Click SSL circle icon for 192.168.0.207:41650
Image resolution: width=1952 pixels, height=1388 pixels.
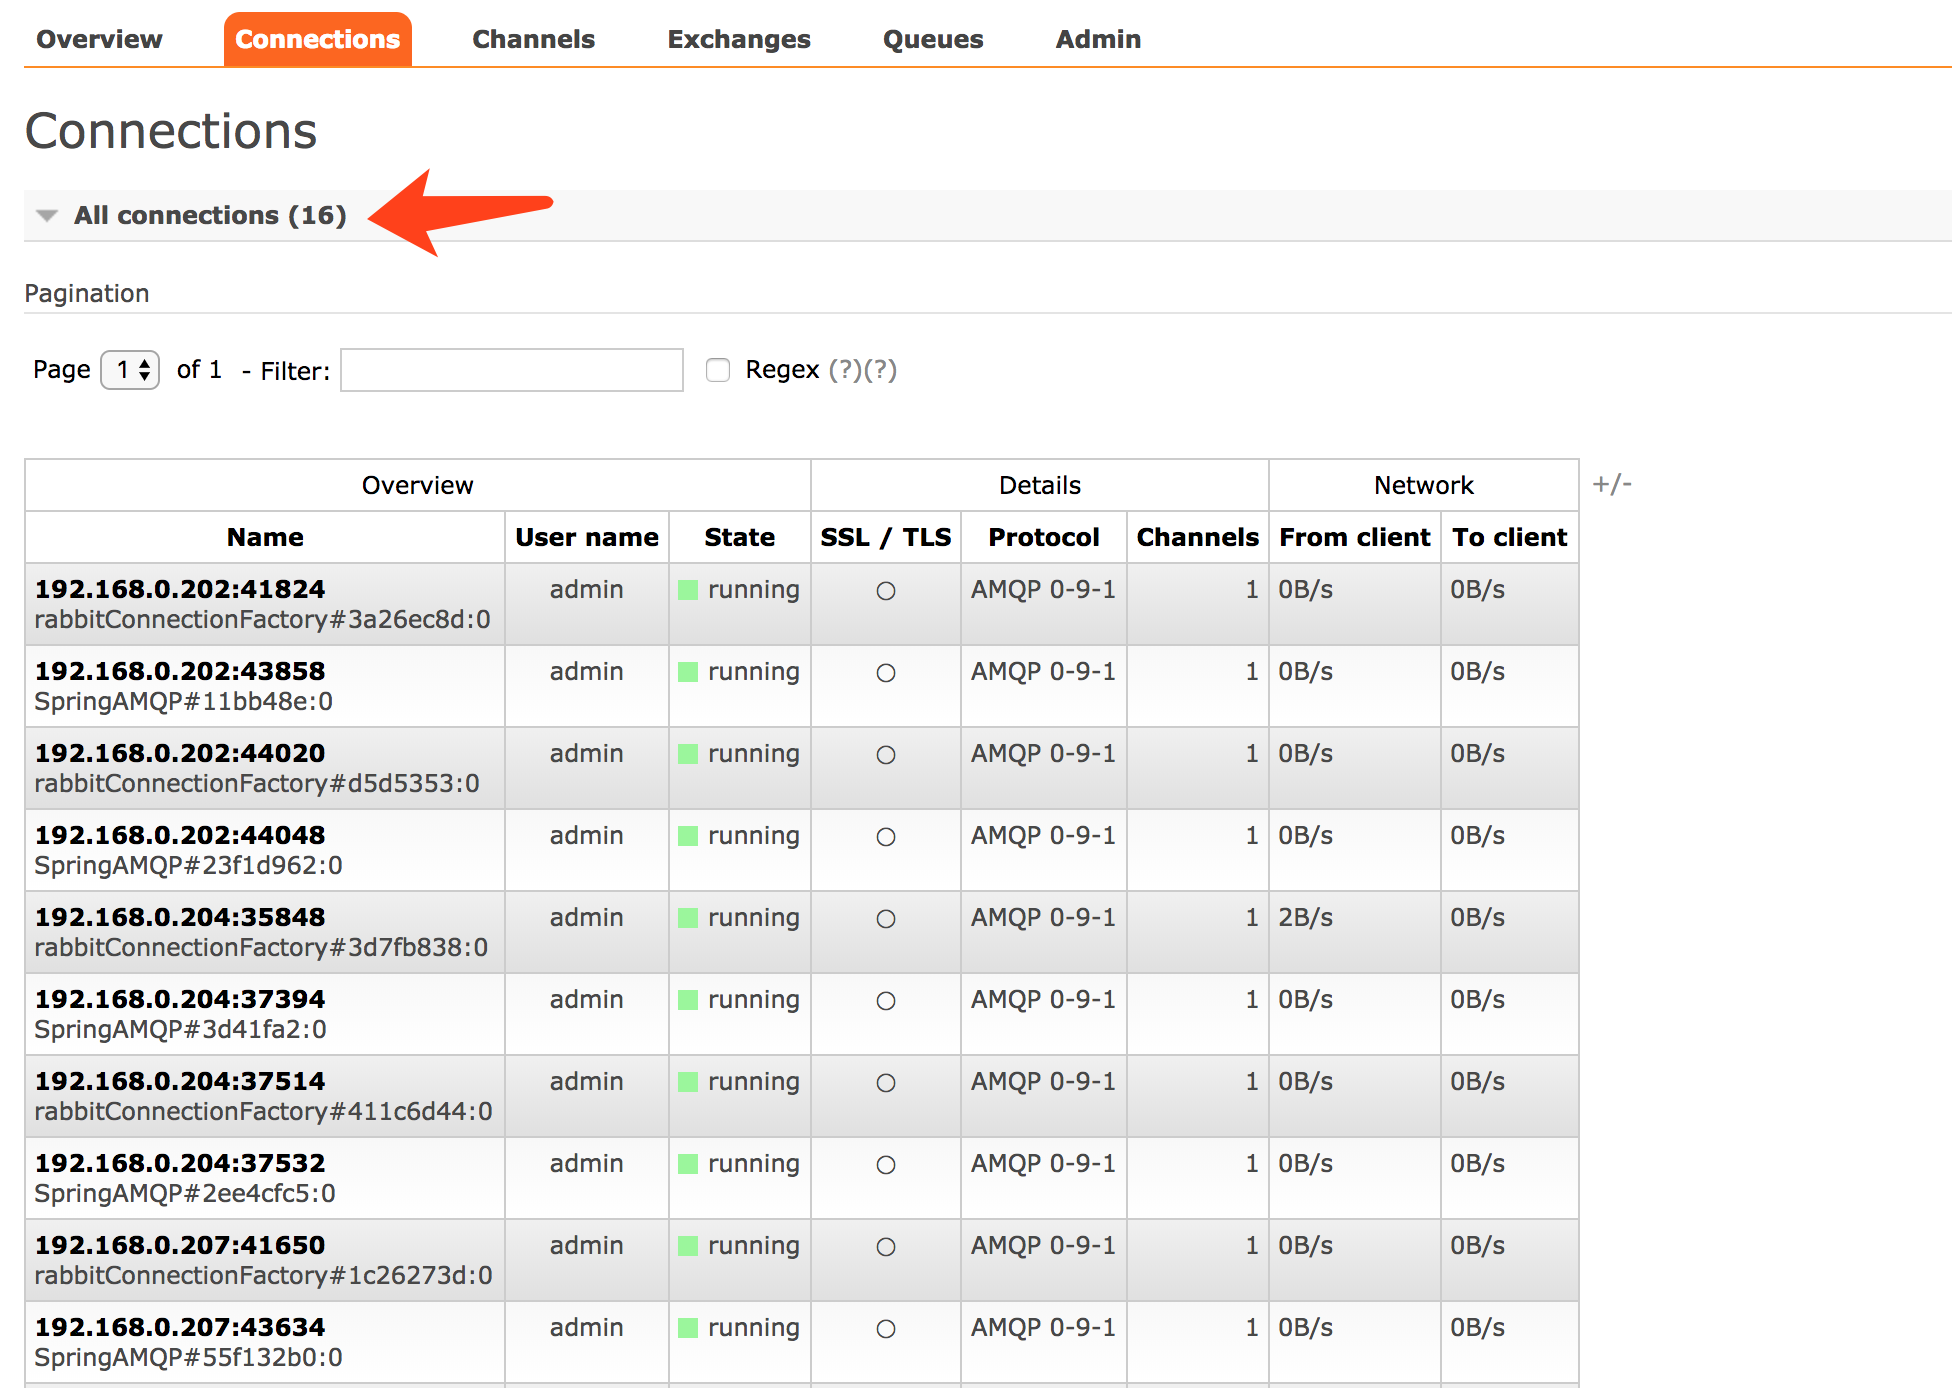(x=886, y=1247)
